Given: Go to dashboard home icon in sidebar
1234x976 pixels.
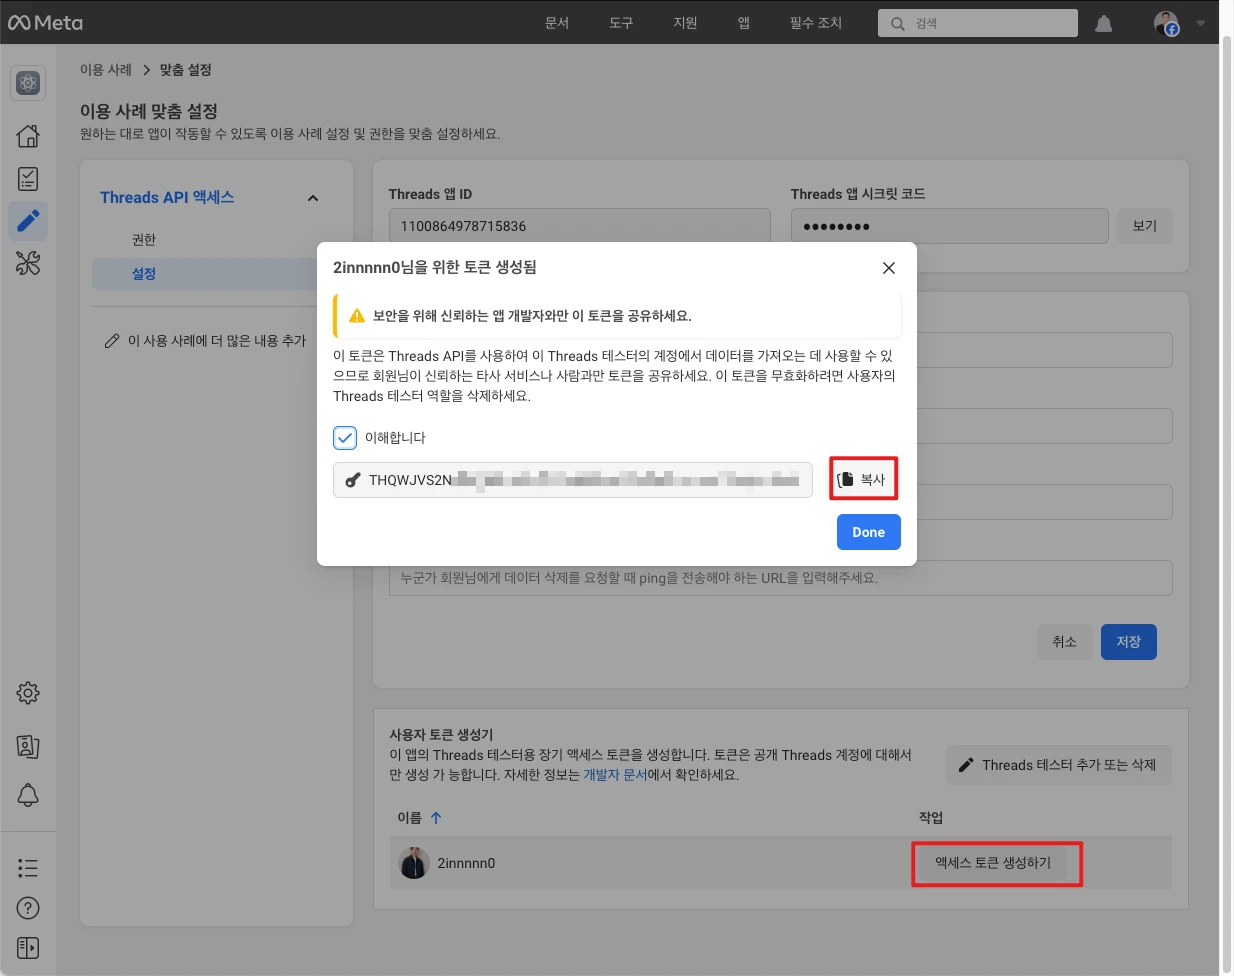Looking at the screenshot, I should (28, 136).
